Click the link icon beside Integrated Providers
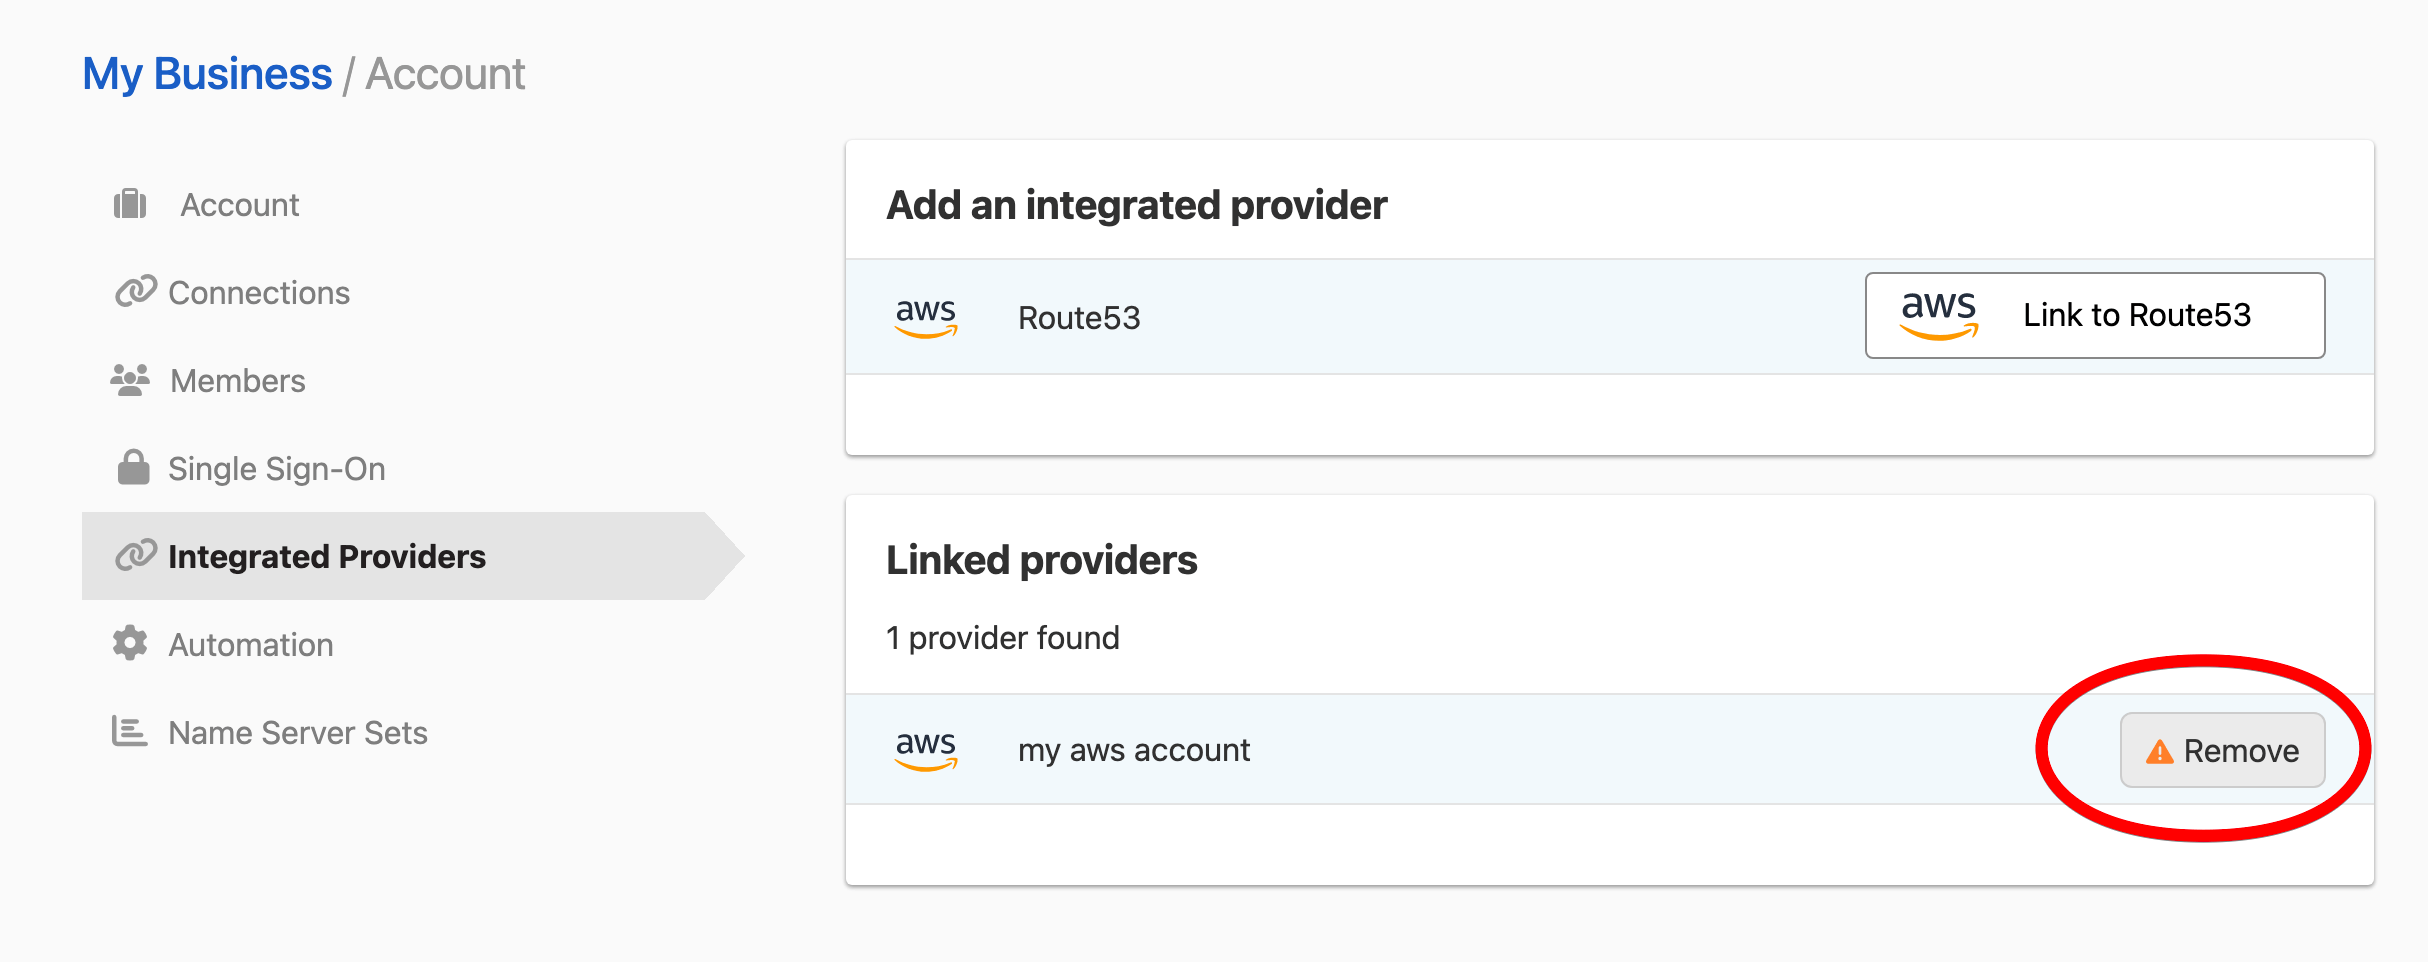This screenshot has width=2428, height=962. 136,555
